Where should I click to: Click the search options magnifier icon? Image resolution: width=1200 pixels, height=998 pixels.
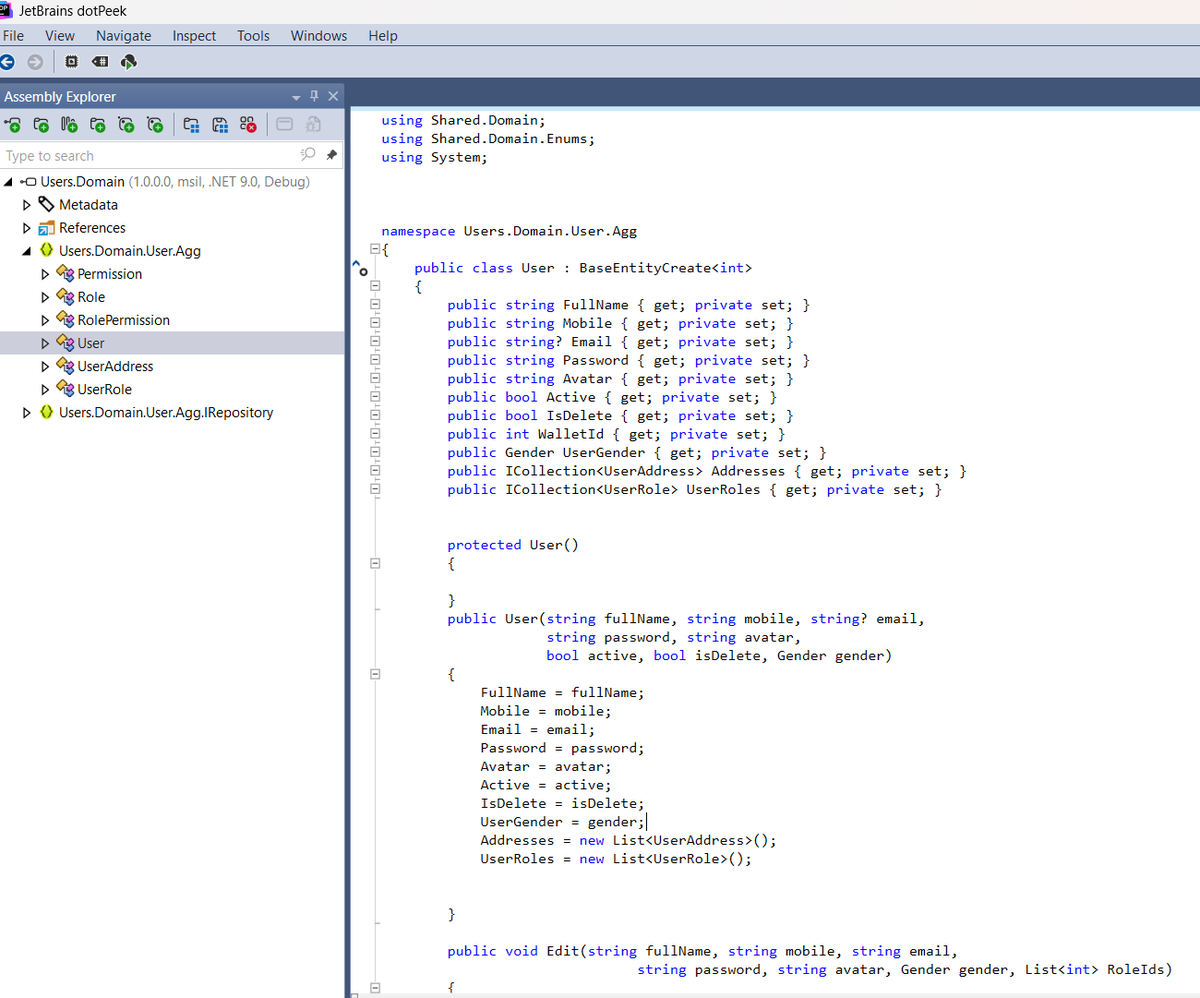click(x=308, y=155)
